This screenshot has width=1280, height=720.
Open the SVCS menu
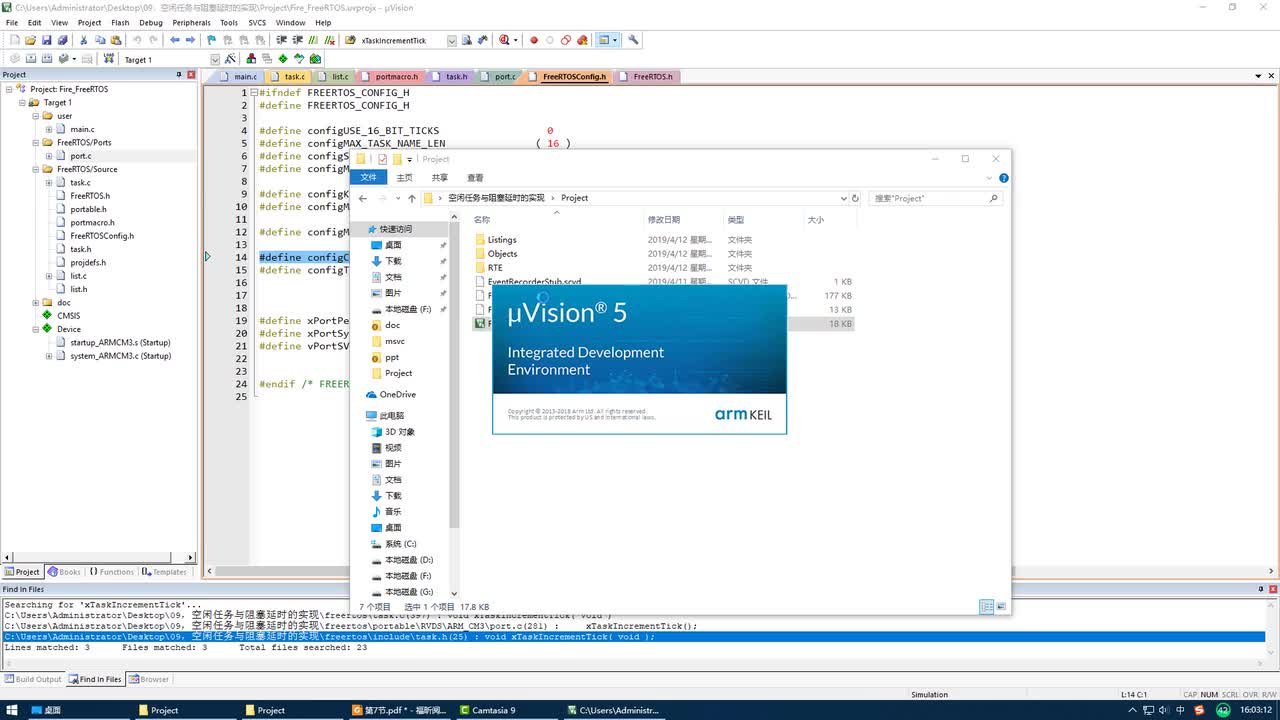(x=257, y=22)
